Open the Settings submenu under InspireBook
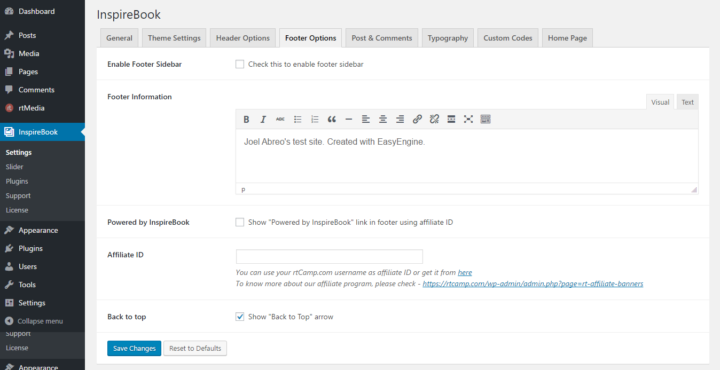This screenshot has width=720, height=370. pos(19,152)
